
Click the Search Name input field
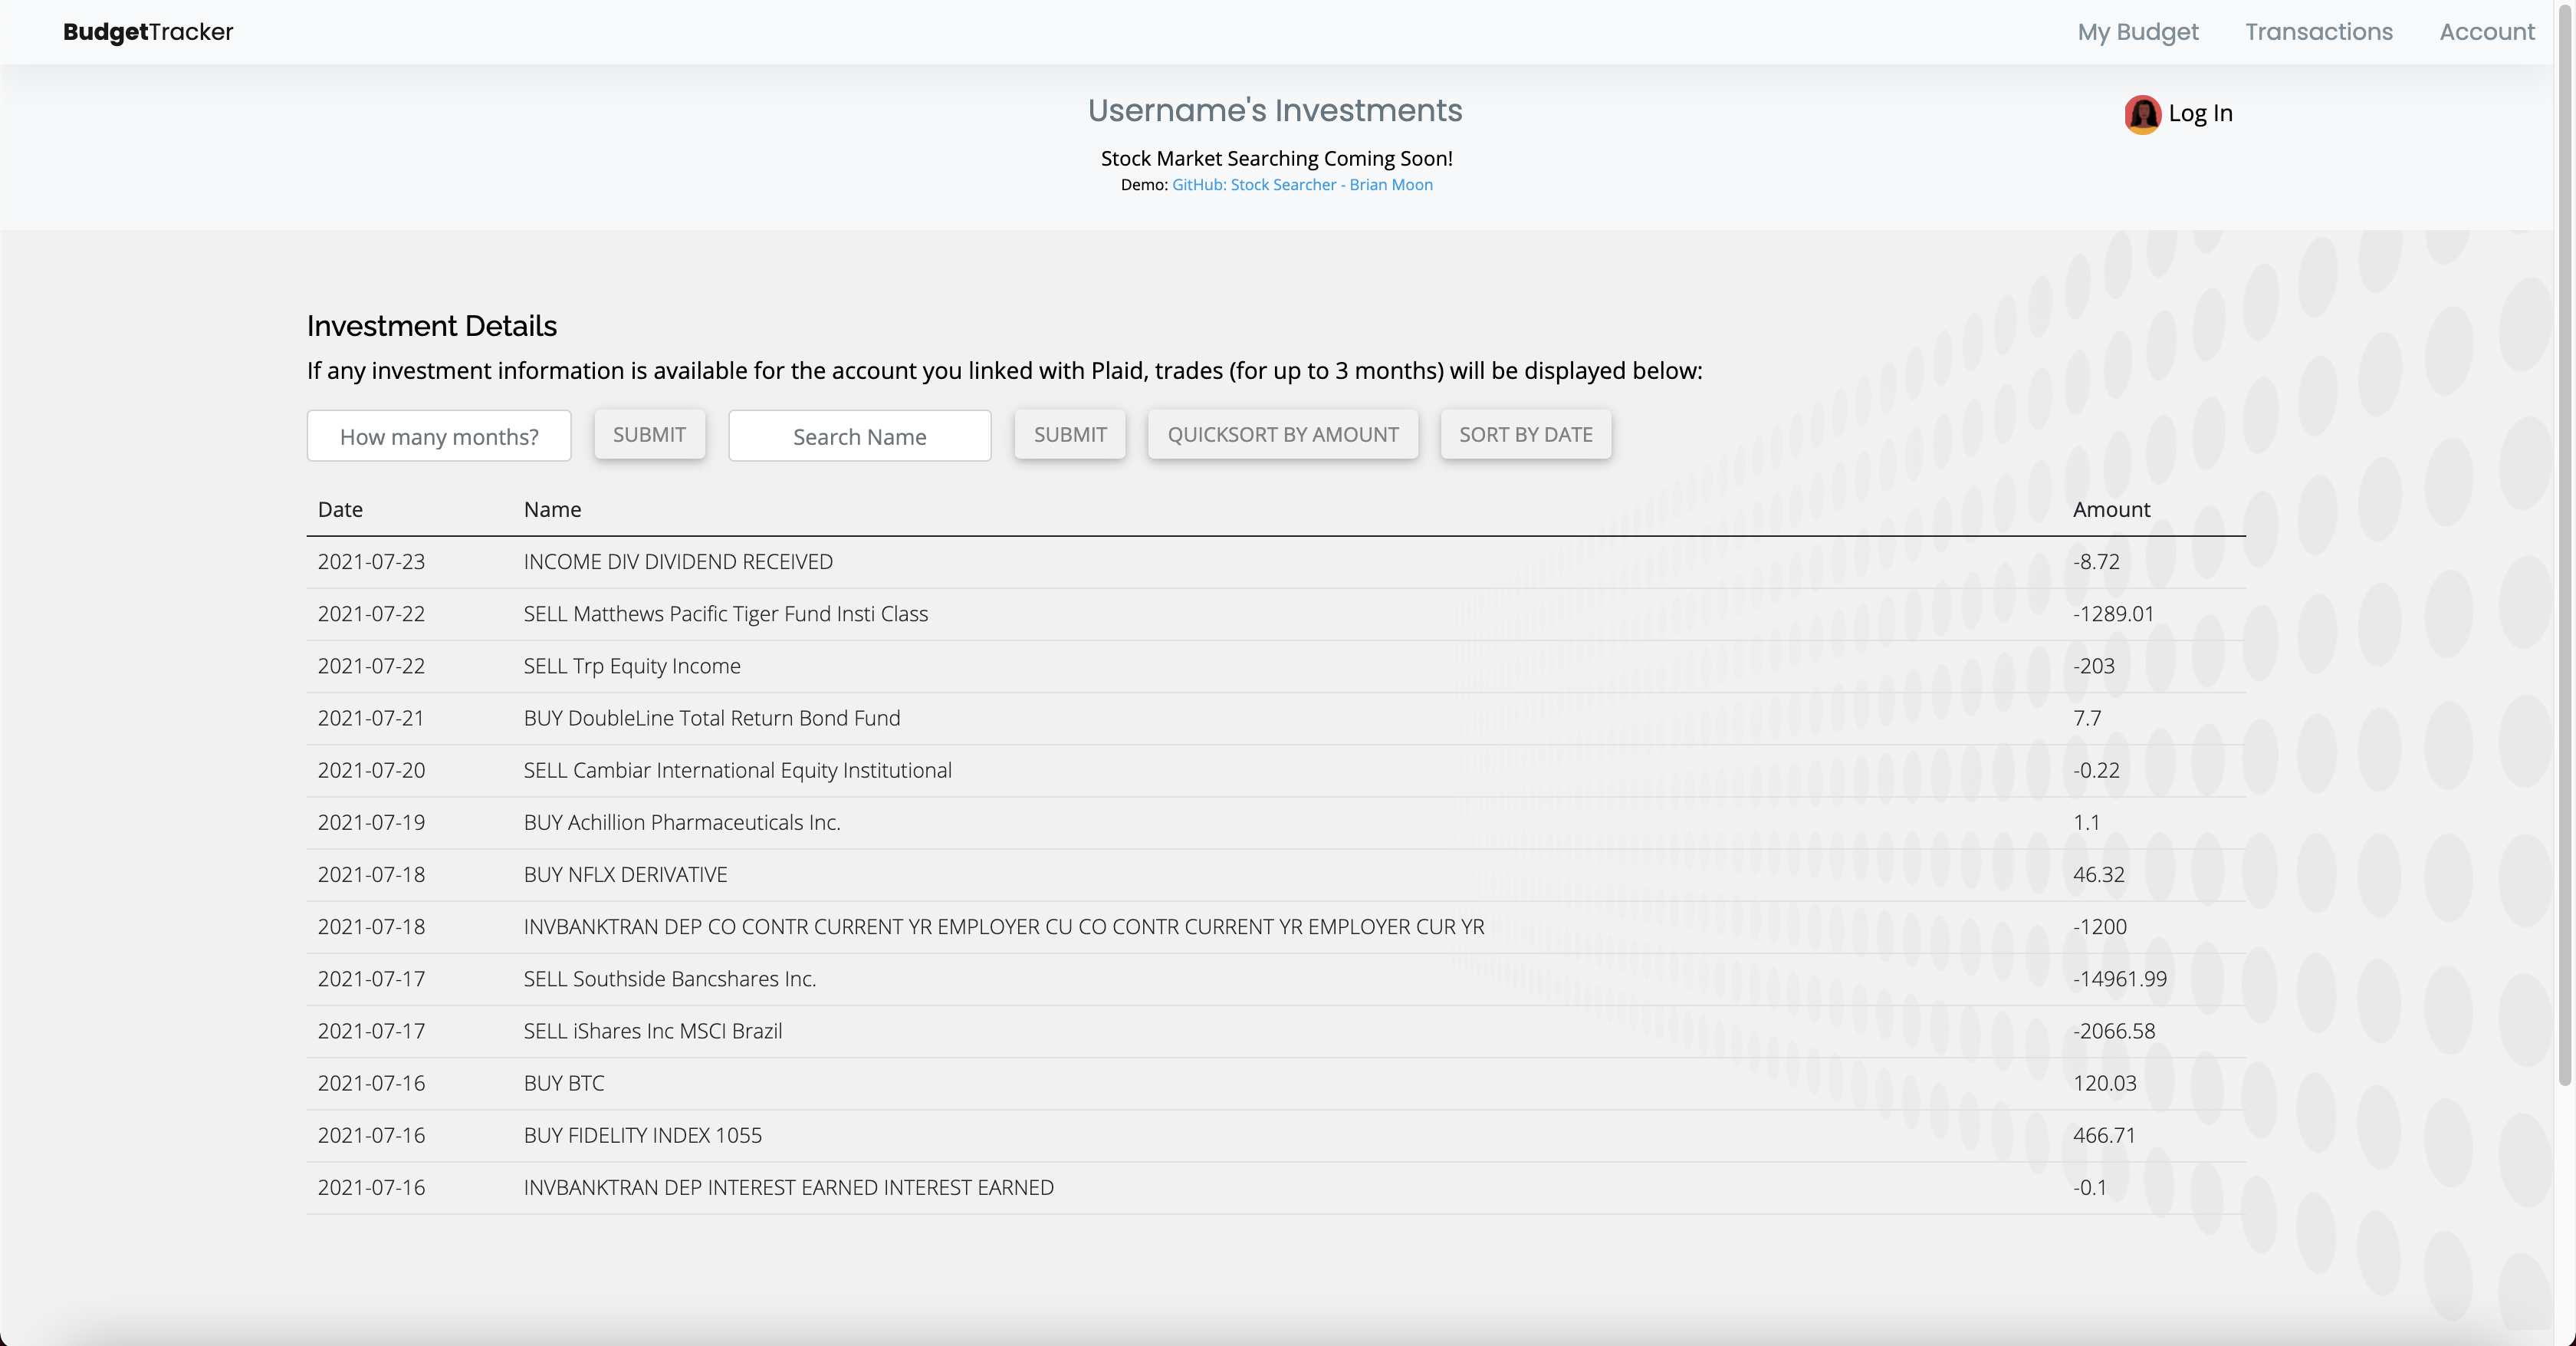[x=860, y=435]
